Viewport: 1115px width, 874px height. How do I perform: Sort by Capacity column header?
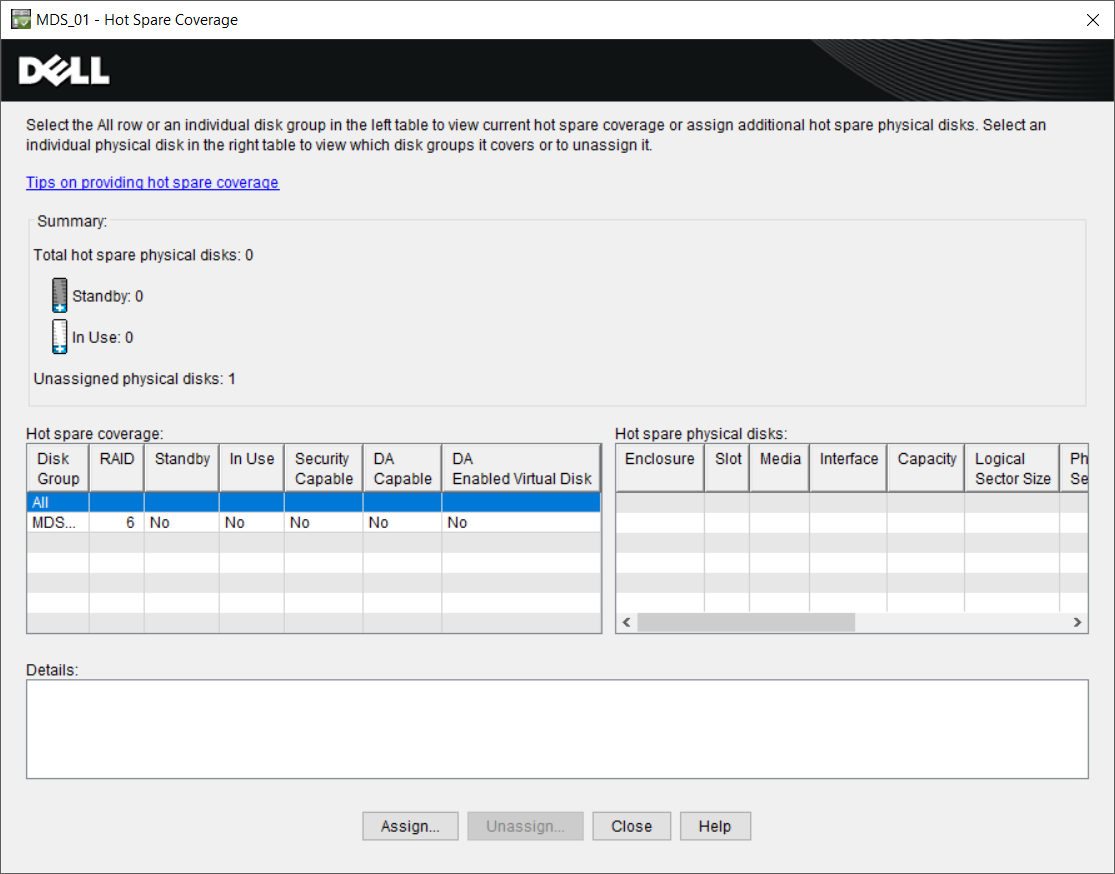click(927, 469)
